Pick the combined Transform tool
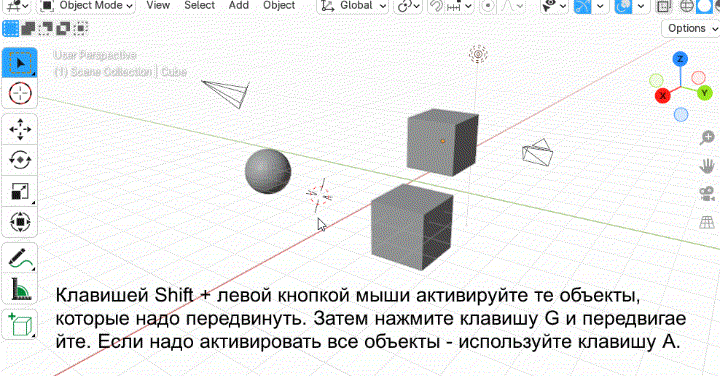This screenshot has width=720, height=376. pyautogui.click(x=20, y=222)
